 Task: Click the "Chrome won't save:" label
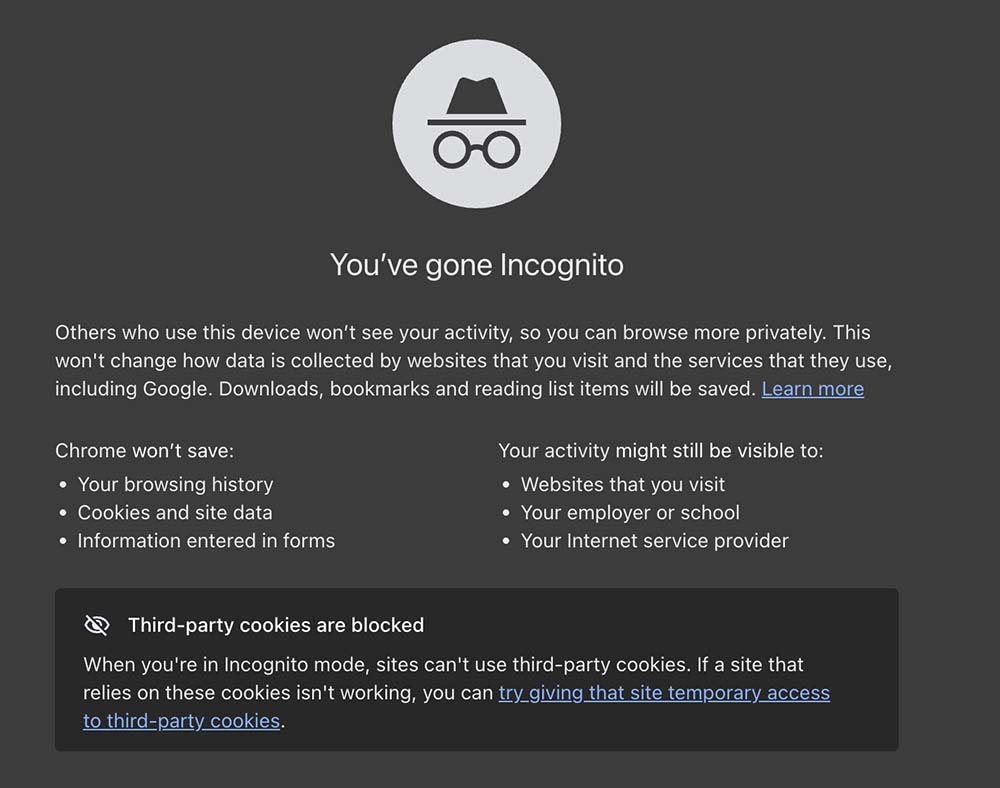144,451
